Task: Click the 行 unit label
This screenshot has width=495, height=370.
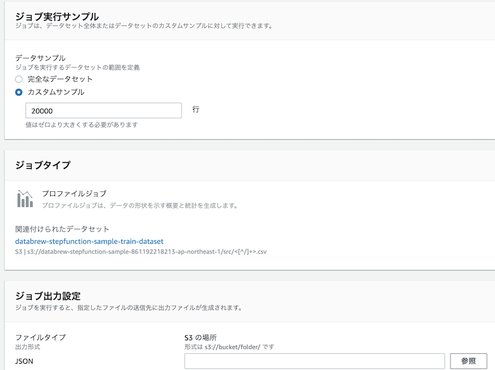Action: 196,110
